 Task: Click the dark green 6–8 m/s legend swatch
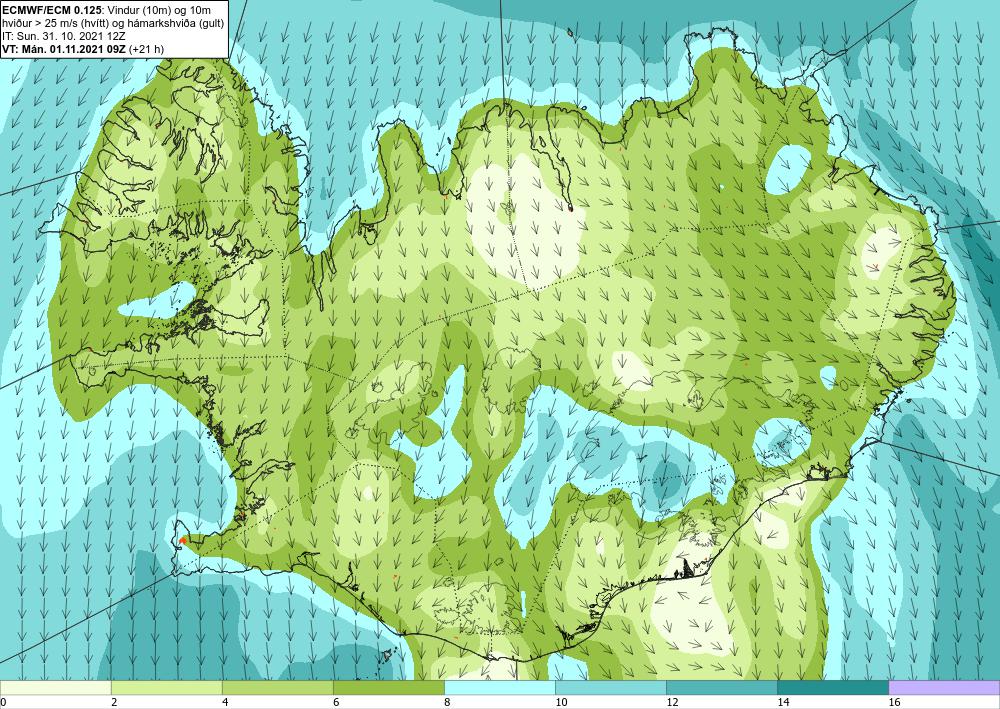(x=388, y=687)
